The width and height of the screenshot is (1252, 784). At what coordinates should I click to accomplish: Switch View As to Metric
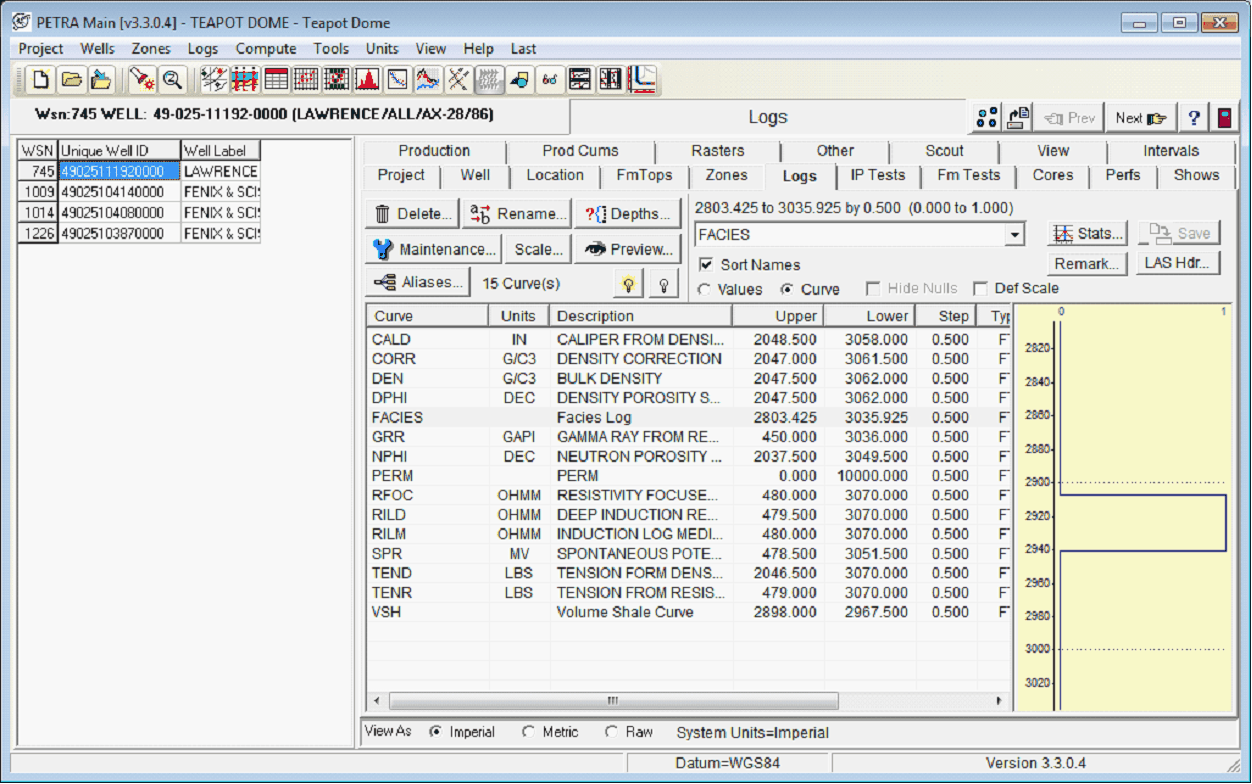click(528, 732)
